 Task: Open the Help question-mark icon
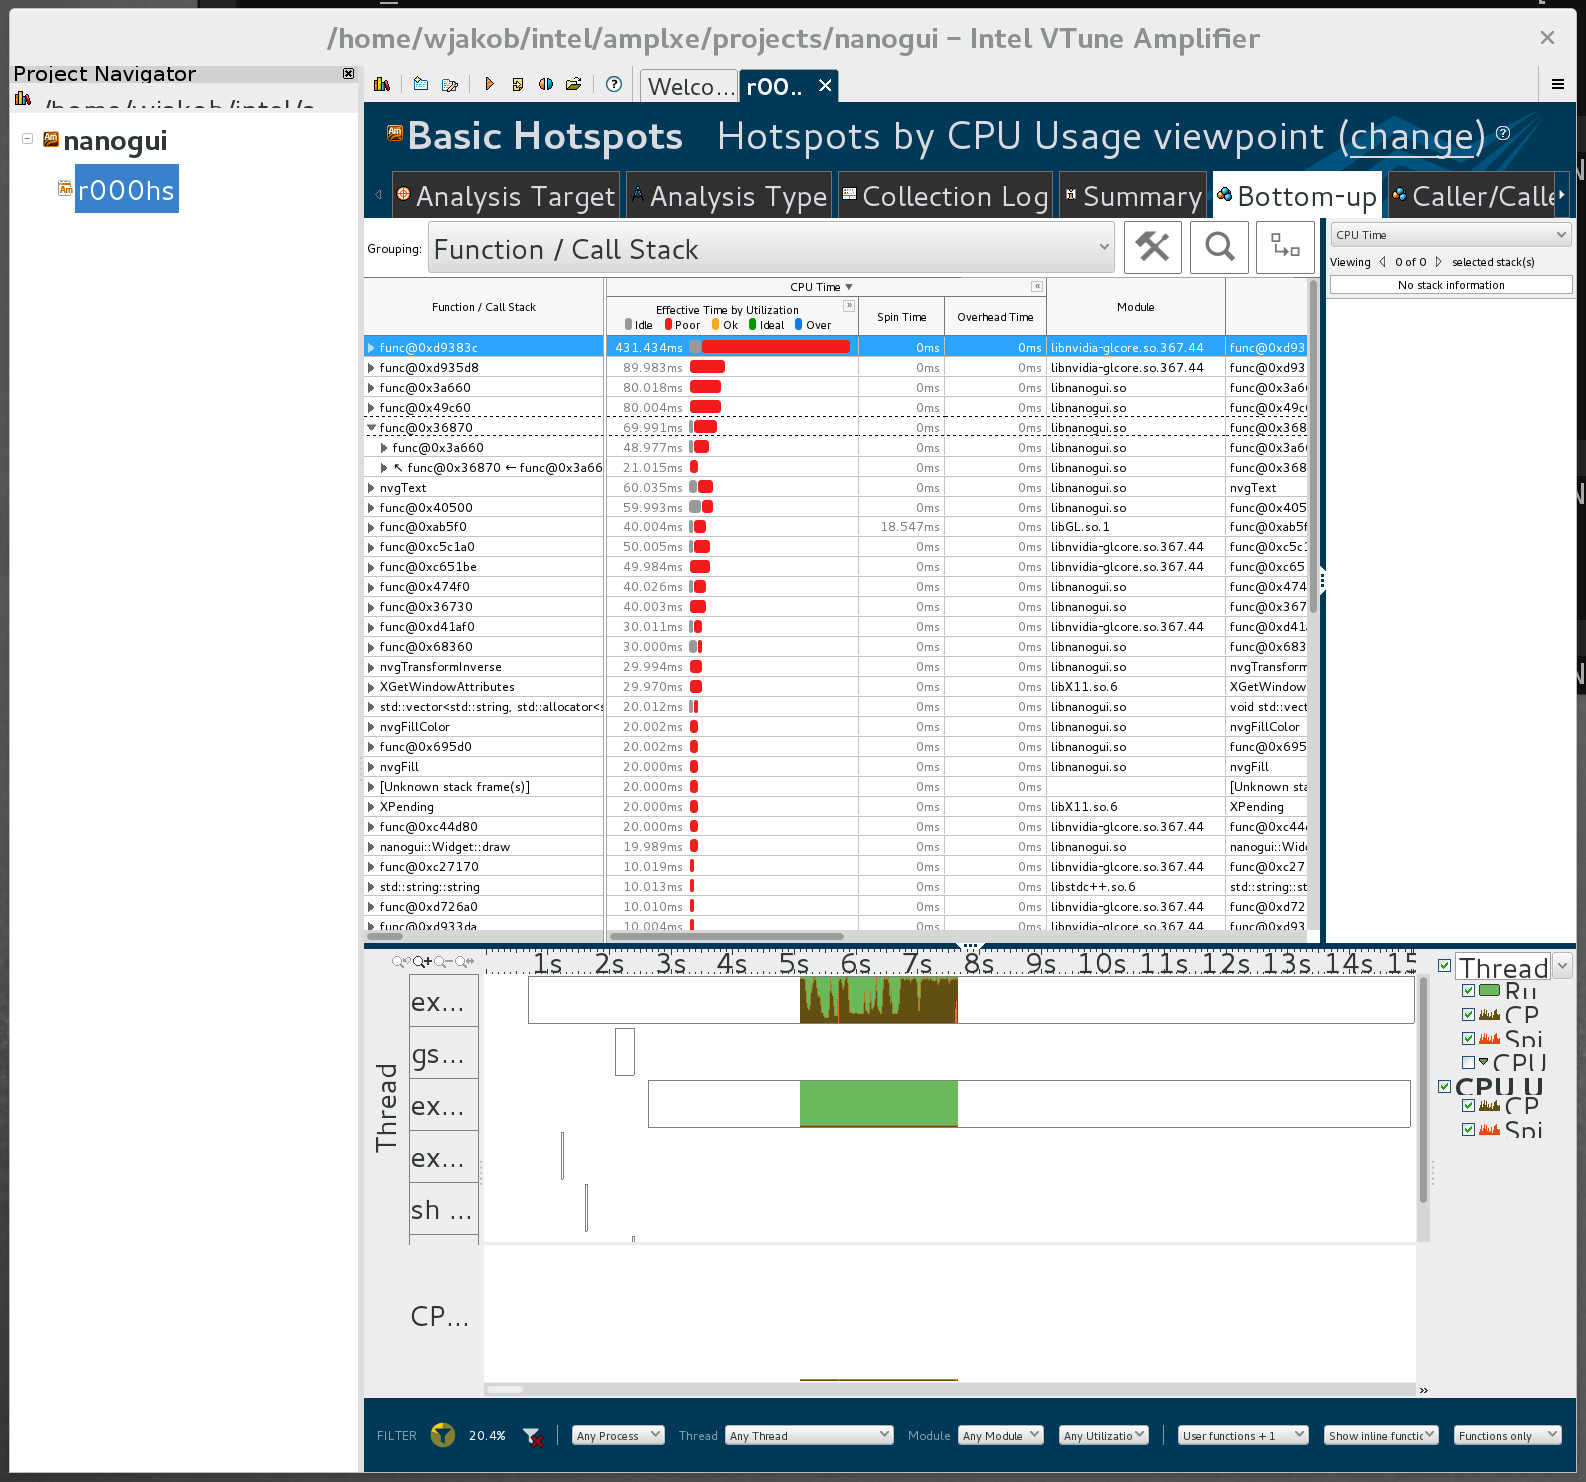614,85
